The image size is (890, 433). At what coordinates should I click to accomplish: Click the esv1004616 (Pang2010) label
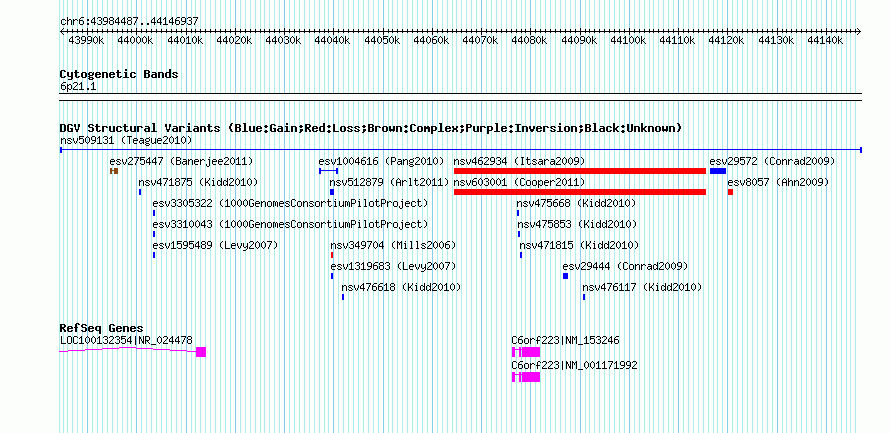coord(381,161)
